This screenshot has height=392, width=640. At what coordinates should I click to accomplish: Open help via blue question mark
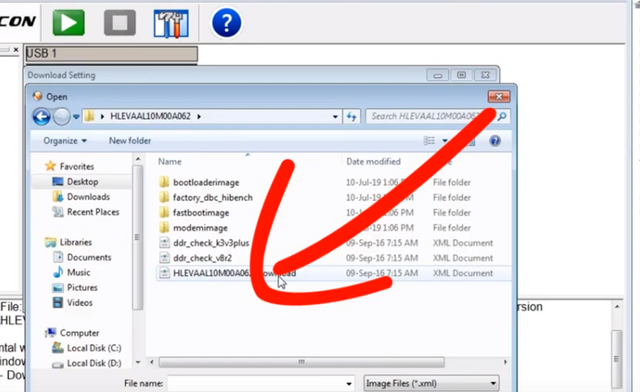point(226,22)
